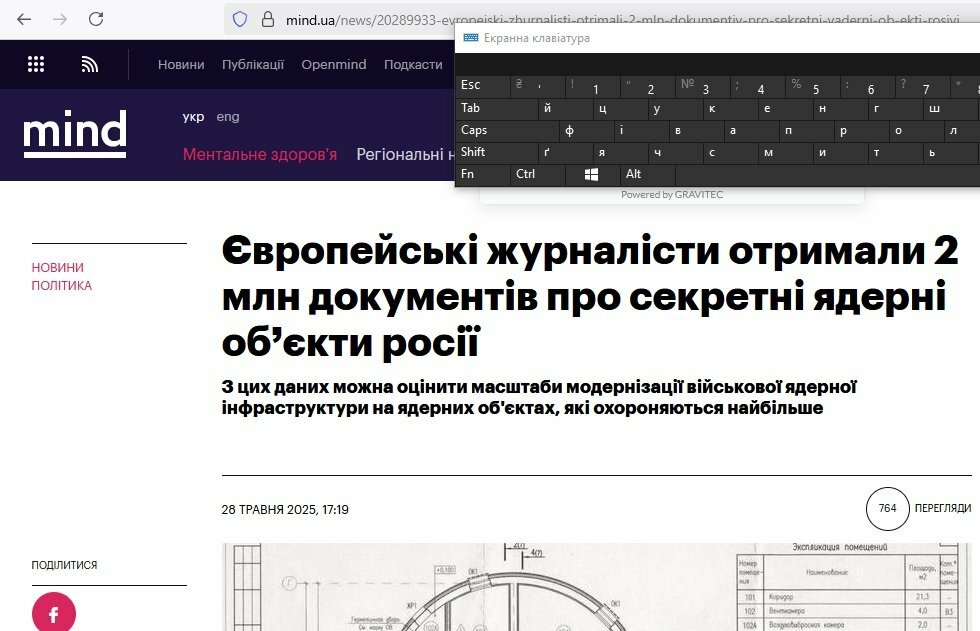
Task: Tap the я key on the on-screen keyboard
Action: (x=620, y=152)
